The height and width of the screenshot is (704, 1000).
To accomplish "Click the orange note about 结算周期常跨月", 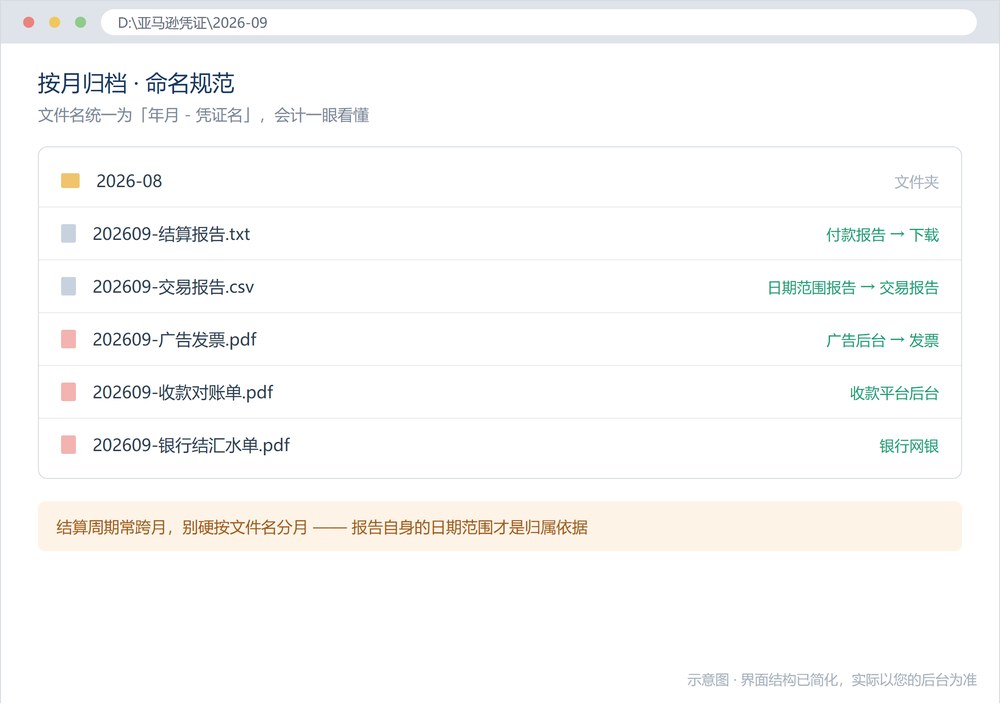I will coord(500,526).
